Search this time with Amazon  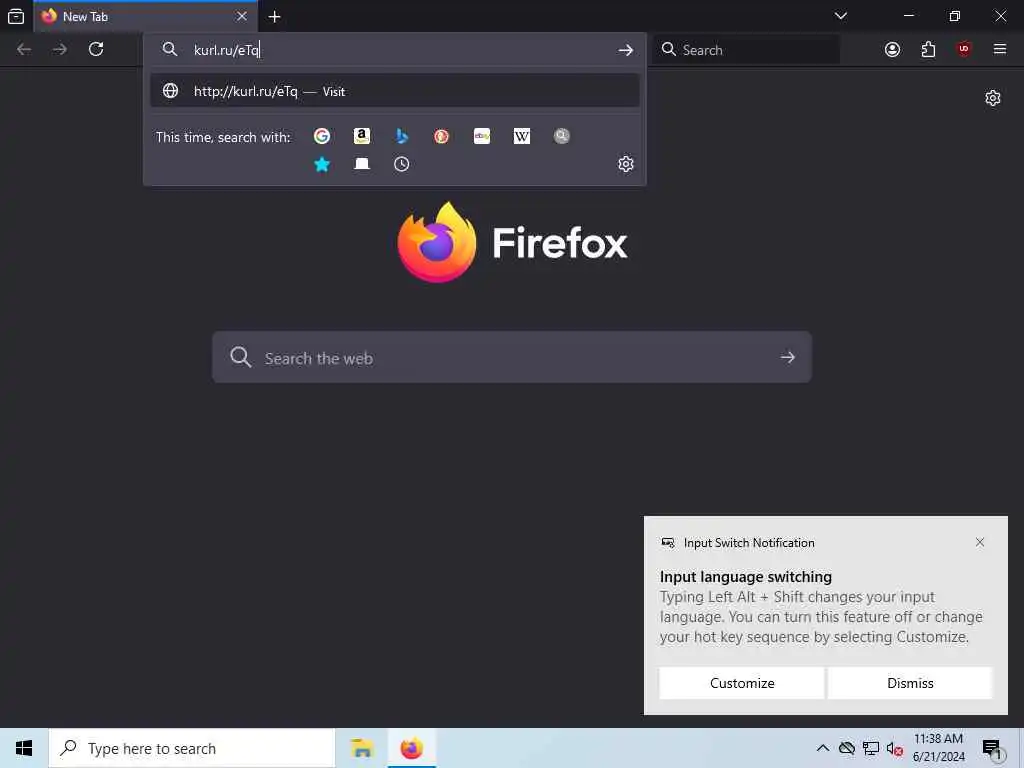click(x=362, y=136)
